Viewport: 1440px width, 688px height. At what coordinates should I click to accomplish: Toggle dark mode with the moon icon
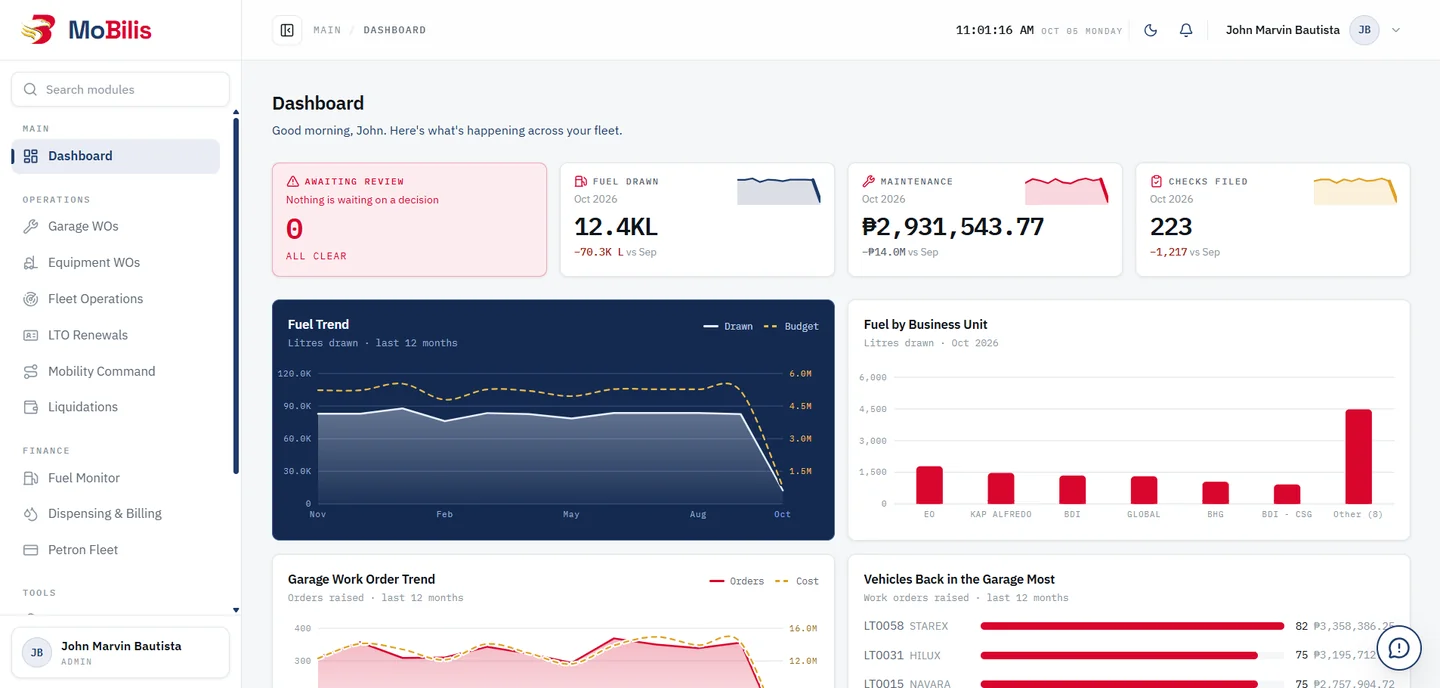[x=1150, y=30]
